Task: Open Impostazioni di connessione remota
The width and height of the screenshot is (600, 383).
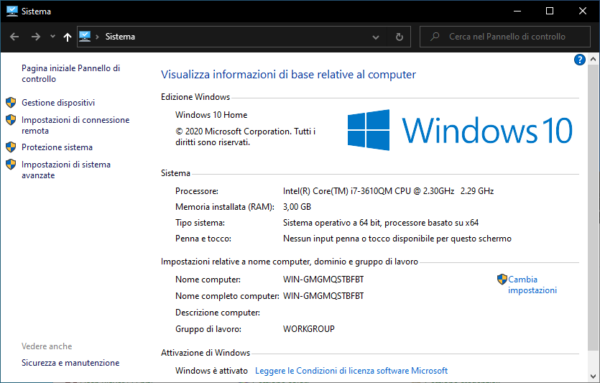Action: click(75, 125)
